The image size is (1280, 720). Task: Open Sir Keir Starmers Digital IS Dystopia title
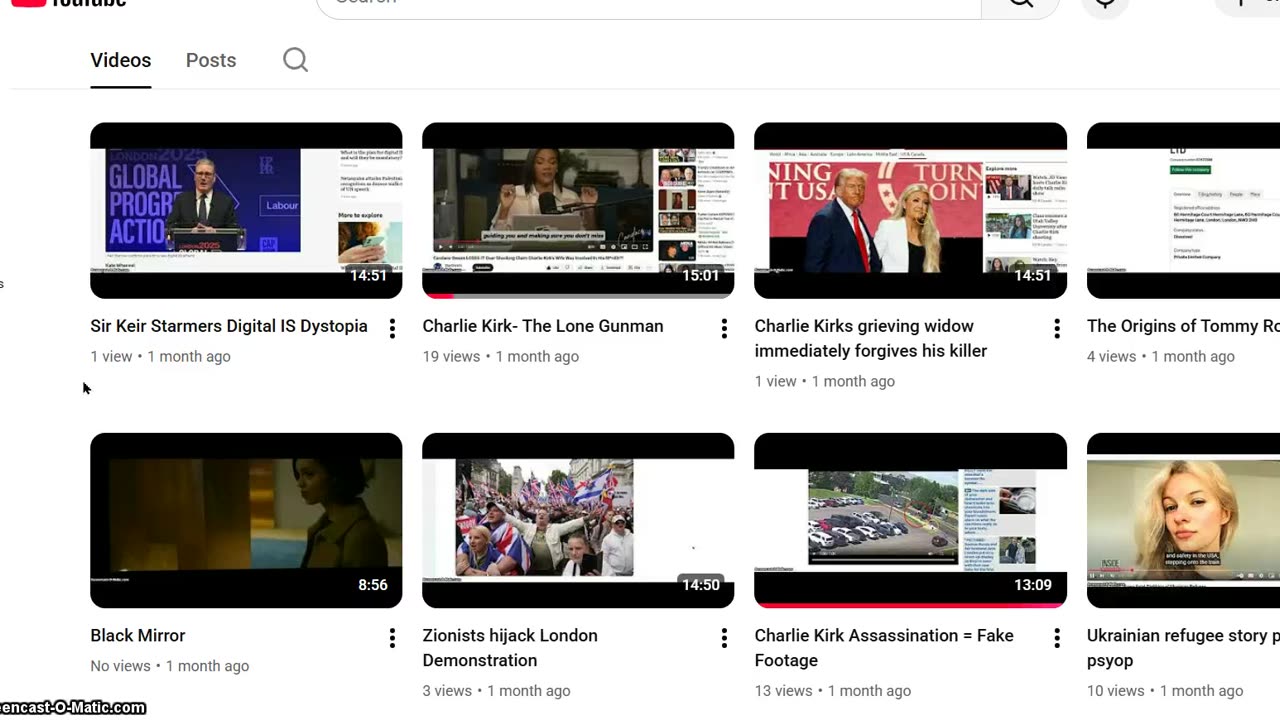[229, 326]
